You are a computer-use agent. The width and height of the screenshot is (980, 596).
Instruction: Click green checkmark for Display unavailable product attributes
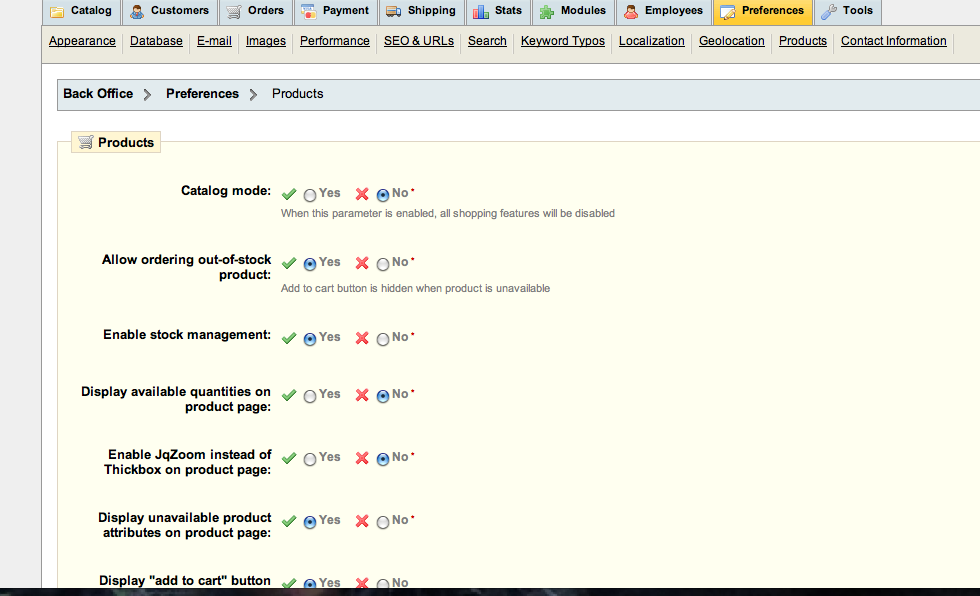(289, 521)
